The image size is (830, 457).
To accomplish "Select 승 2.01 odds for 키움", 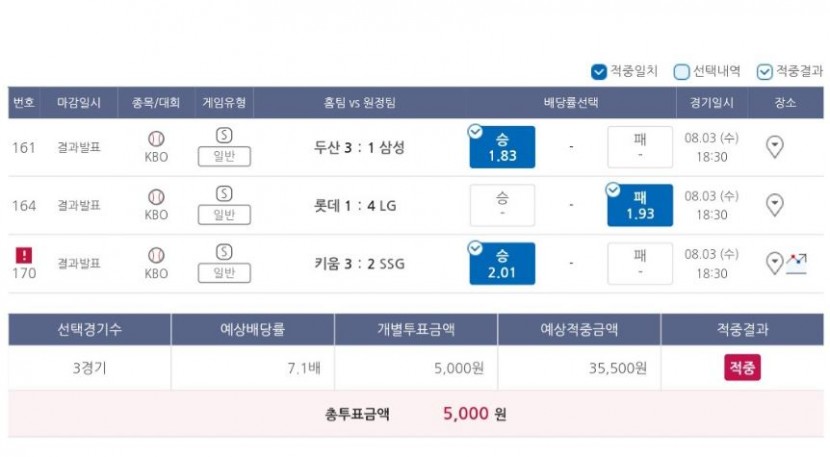I will pyautogui.click(x=502, y=263).
